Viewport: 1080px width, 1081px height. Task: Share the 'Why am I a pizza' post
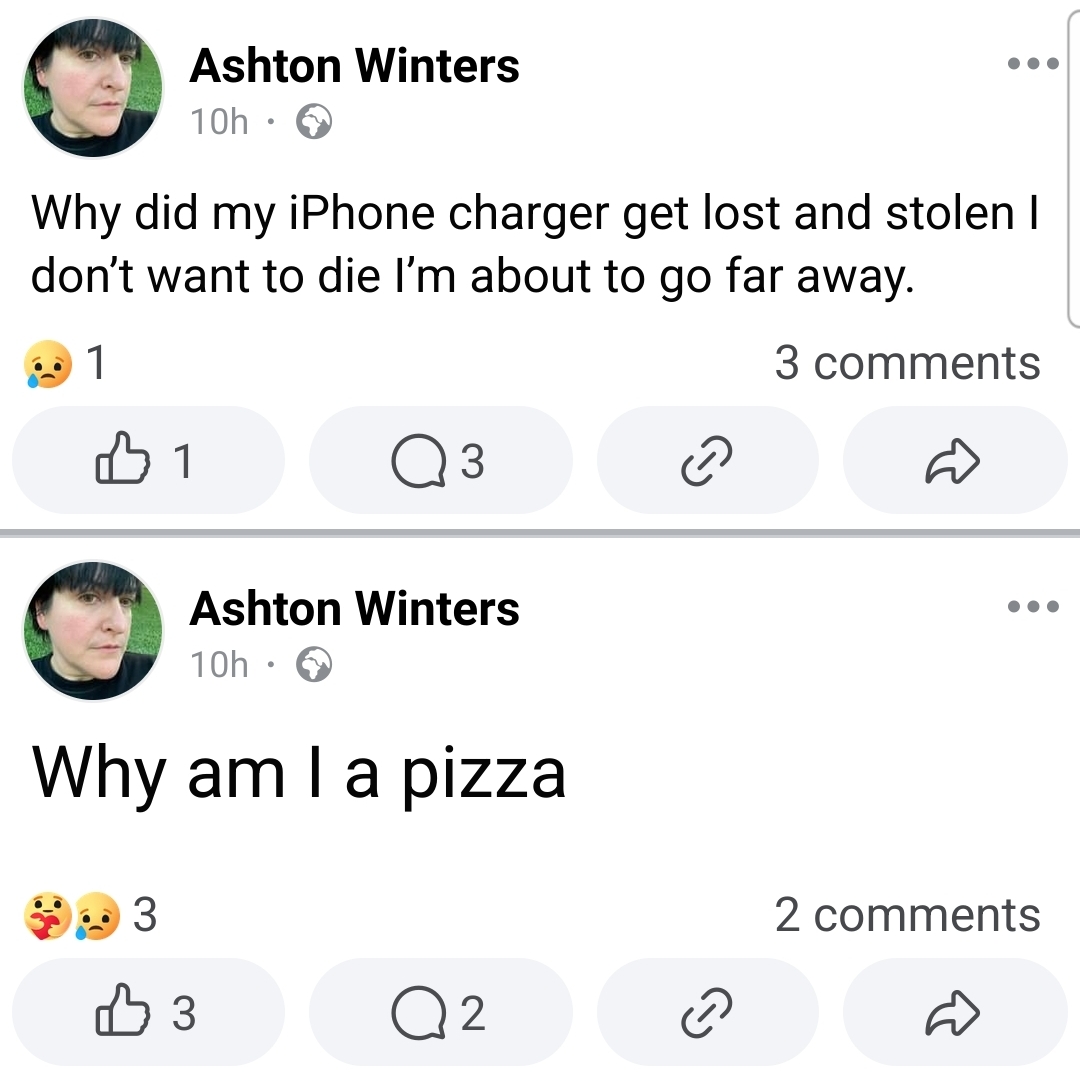[955, 1011]
